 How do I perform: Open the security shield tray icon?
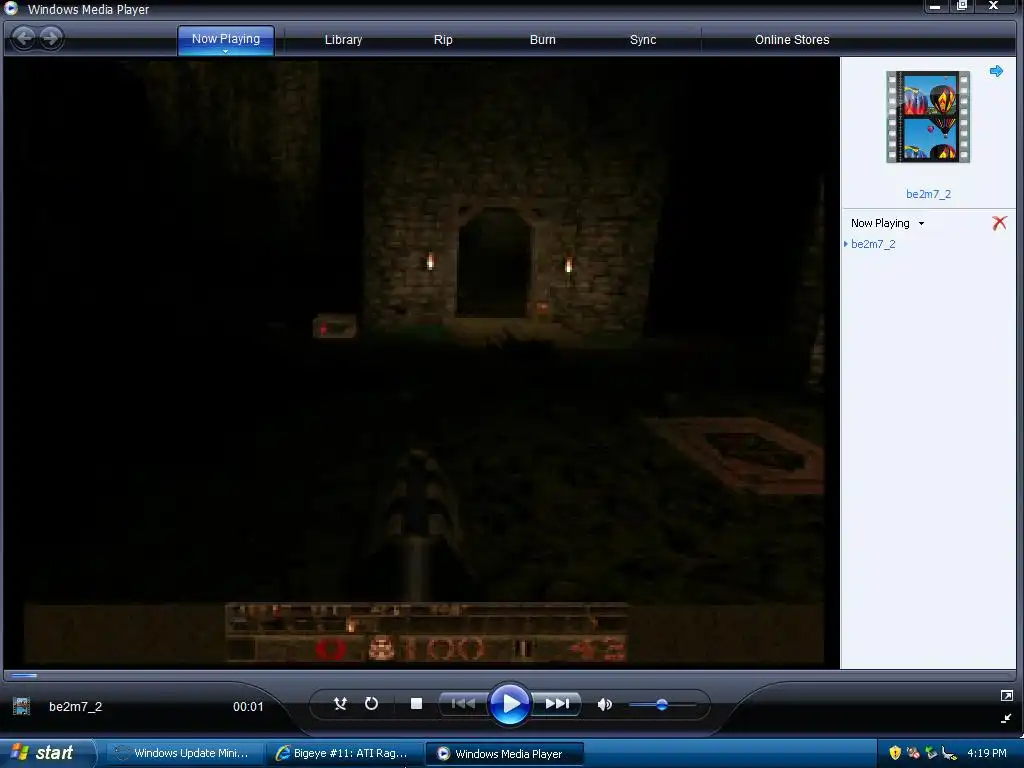[895, 753]
